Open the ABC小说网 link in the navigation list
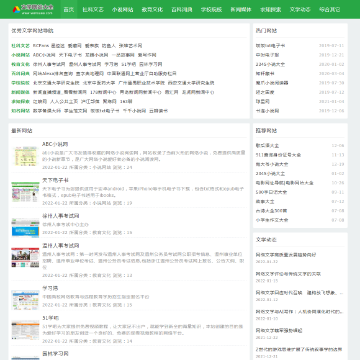The image size is (360, 360). [44, 55]
